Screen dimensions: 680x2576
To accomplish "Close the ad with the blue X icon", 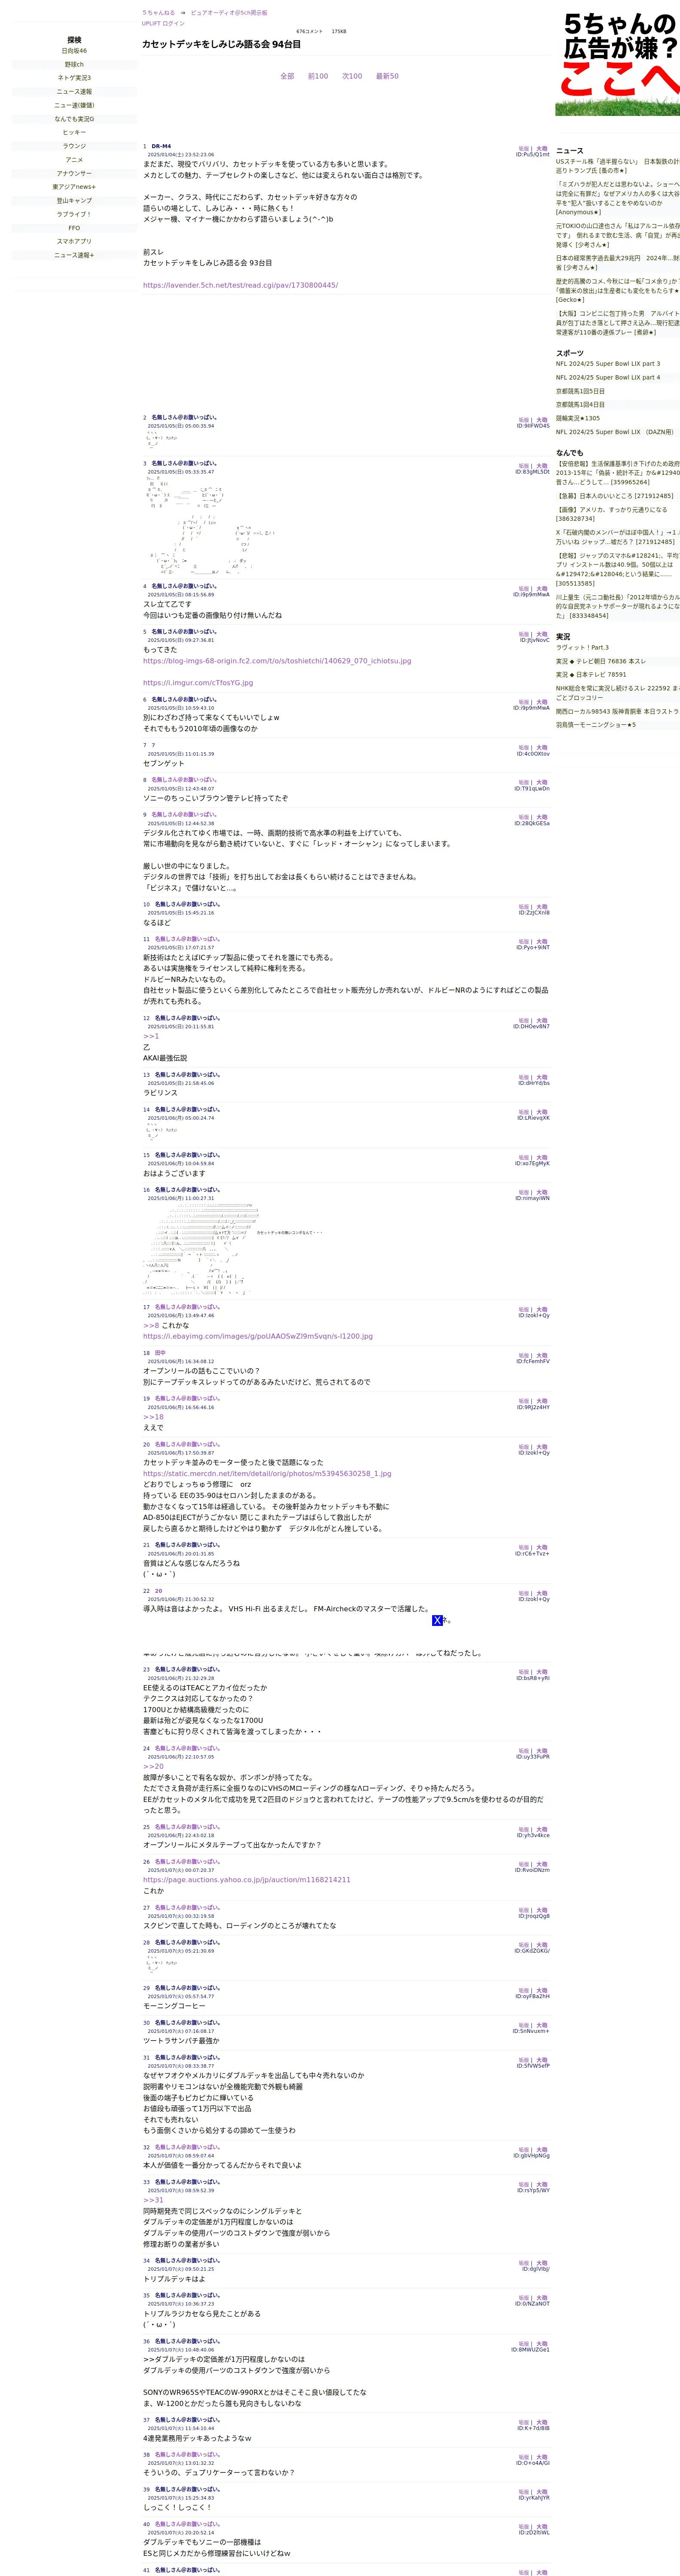I will point(437,1620).
